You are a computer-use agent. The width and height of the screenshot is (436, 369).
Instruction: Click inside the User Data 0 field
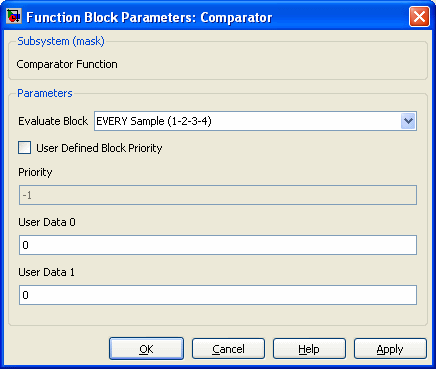[218, 245]
